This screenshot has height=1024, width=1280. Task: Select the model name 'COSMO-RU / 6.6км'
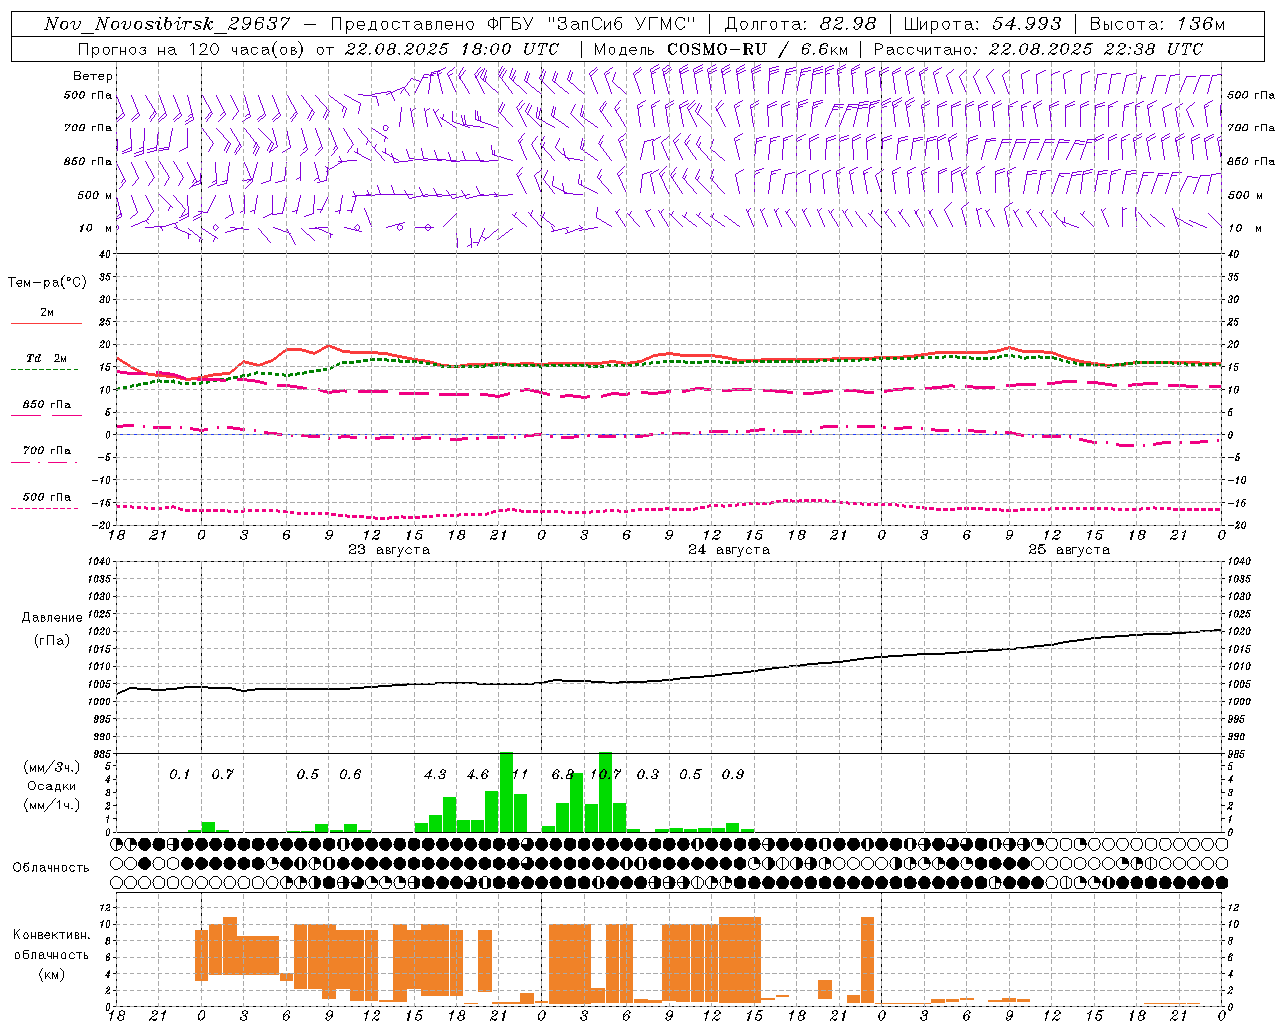coord(757,49)
